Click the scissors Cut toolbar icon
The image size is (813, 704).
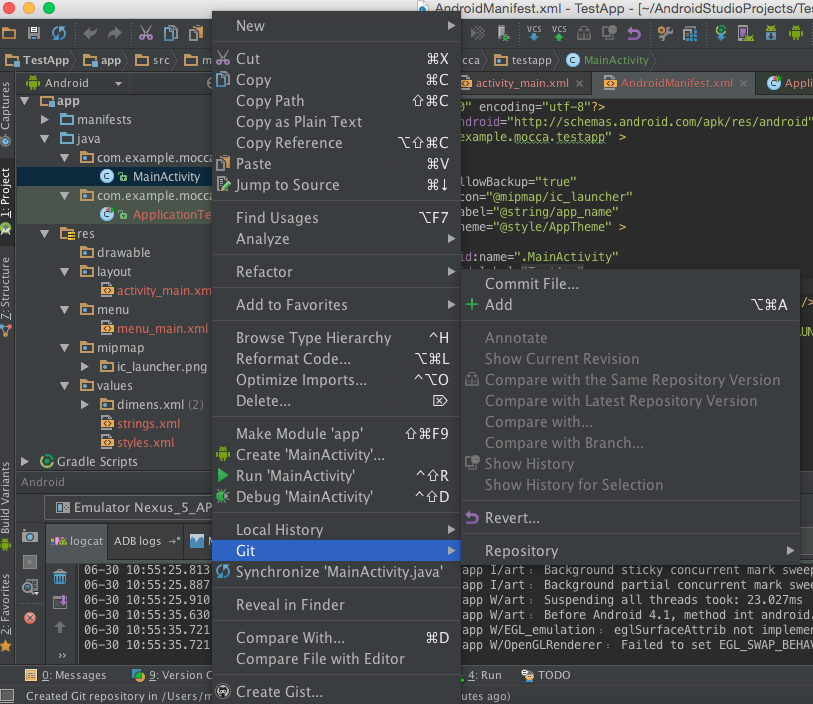point(146,34)
